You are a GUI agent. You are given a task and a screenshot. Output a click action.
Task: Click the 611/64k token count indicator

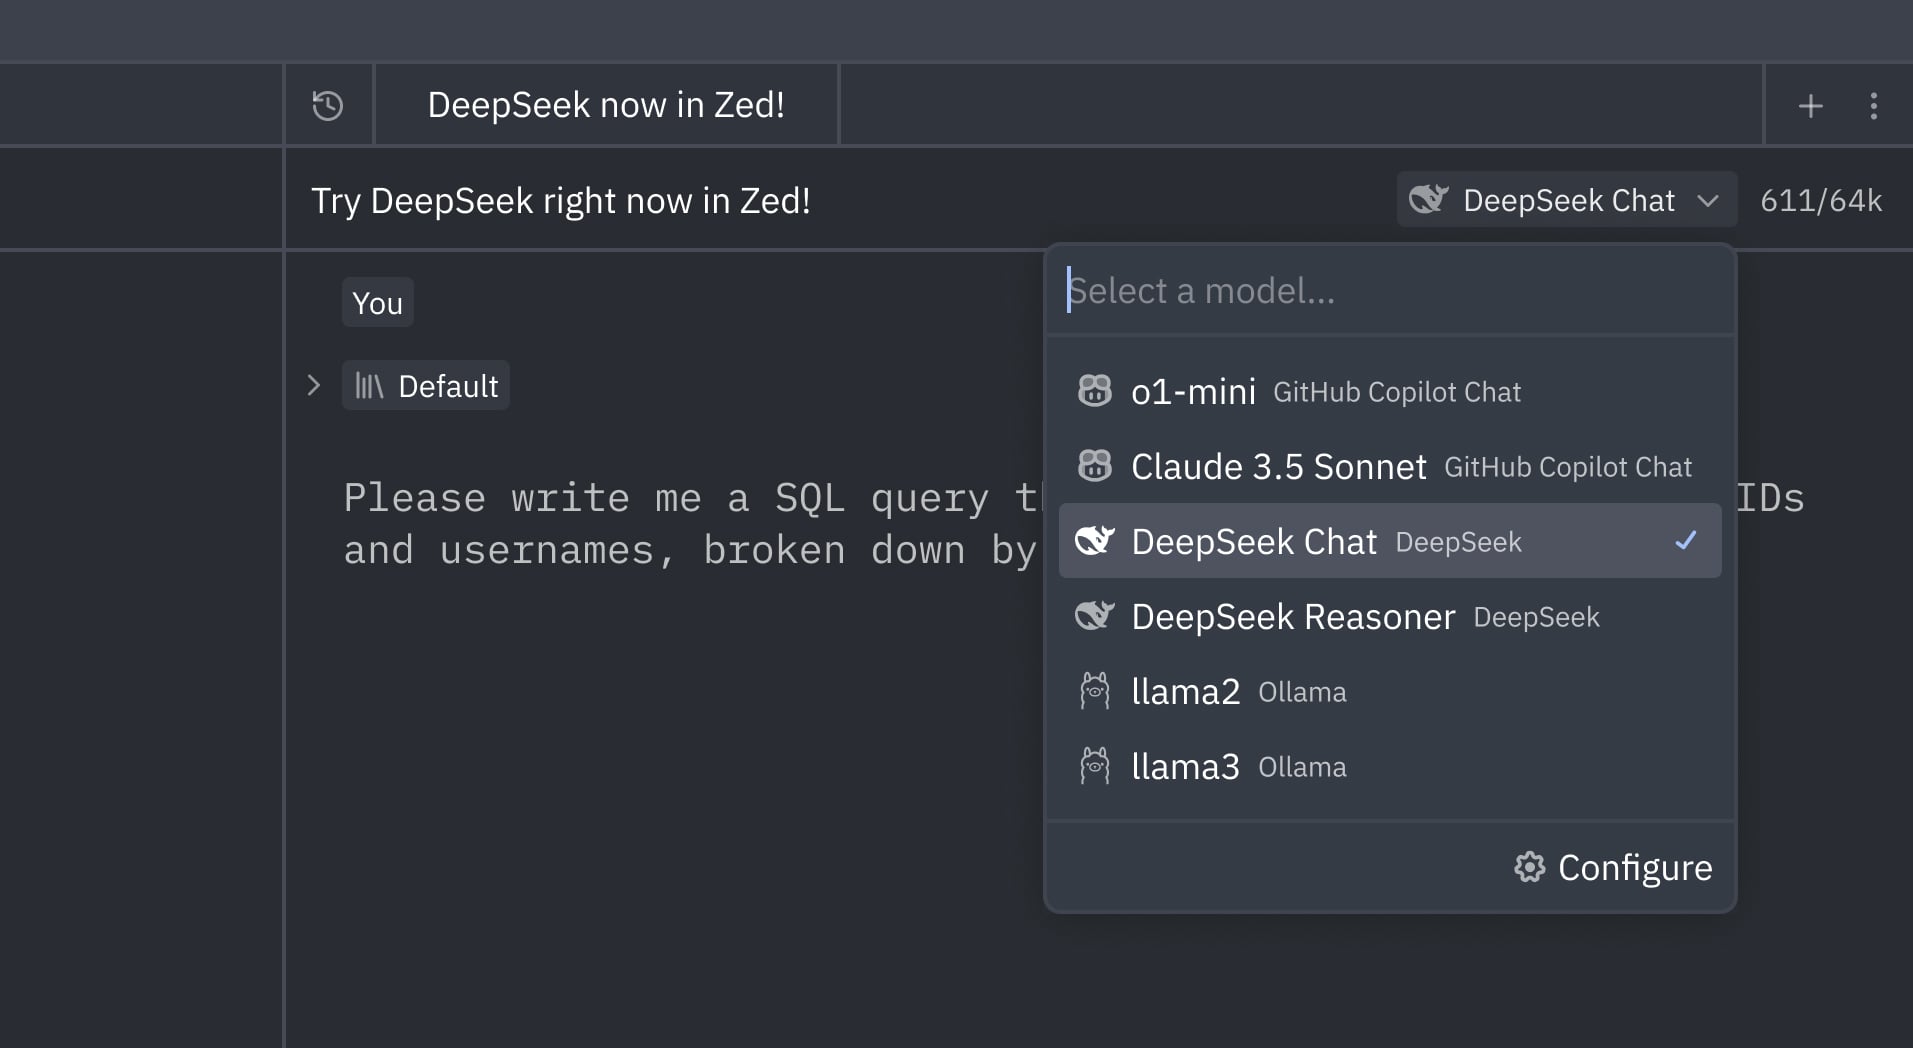pos(1822,199)
